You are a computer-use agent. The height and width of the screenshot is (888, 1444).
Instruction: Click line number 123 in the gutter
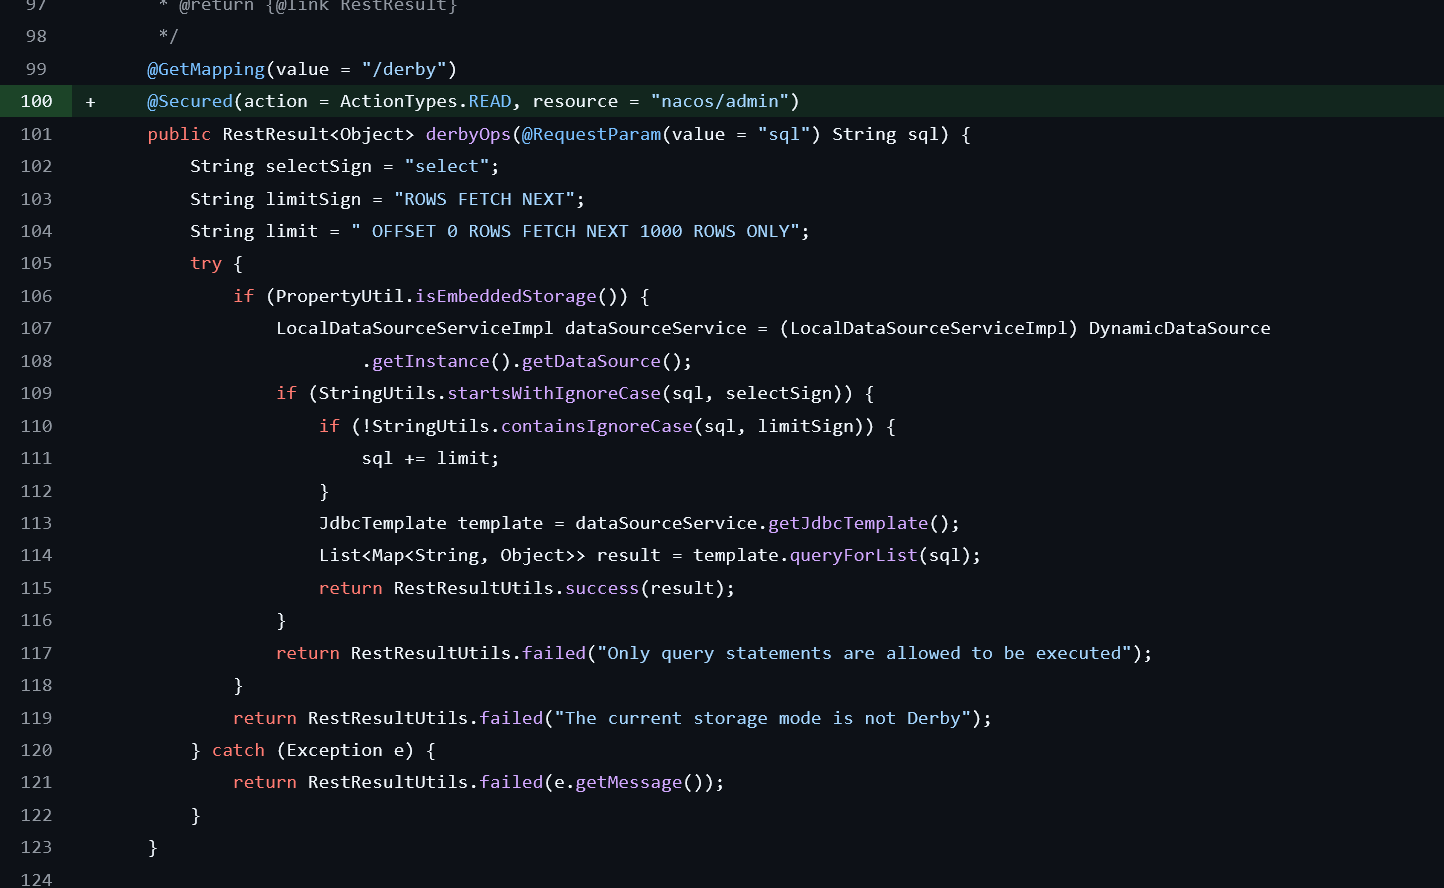point(36,847)
